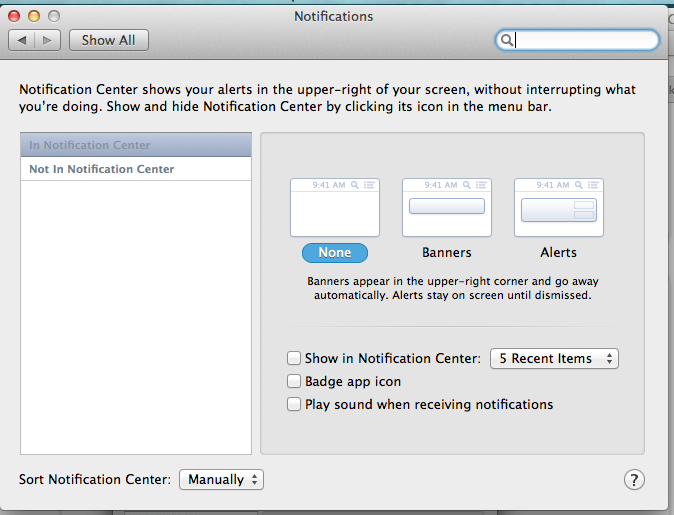Click the back arrow navigation button
Image resolution: width=674 pixels, height=515 pixels.
(x=22, y=40)
